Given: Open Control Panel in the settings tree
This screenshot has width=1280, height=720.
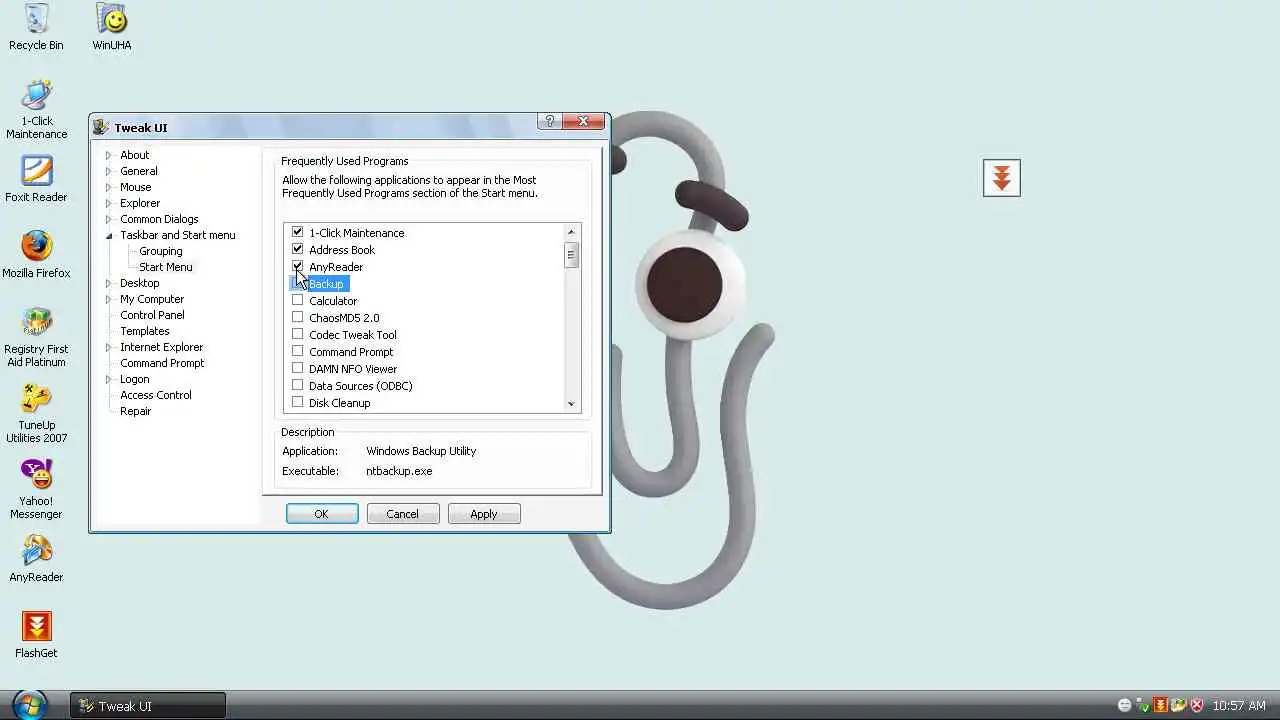Looking at the screenshot, I should [152, 315].
